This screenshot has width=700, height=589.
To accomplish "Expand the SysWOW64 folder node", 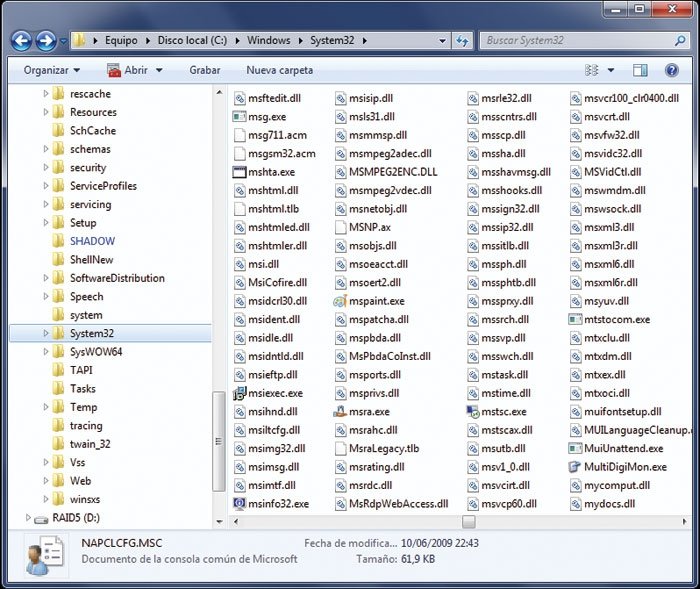I will (46, 351).
